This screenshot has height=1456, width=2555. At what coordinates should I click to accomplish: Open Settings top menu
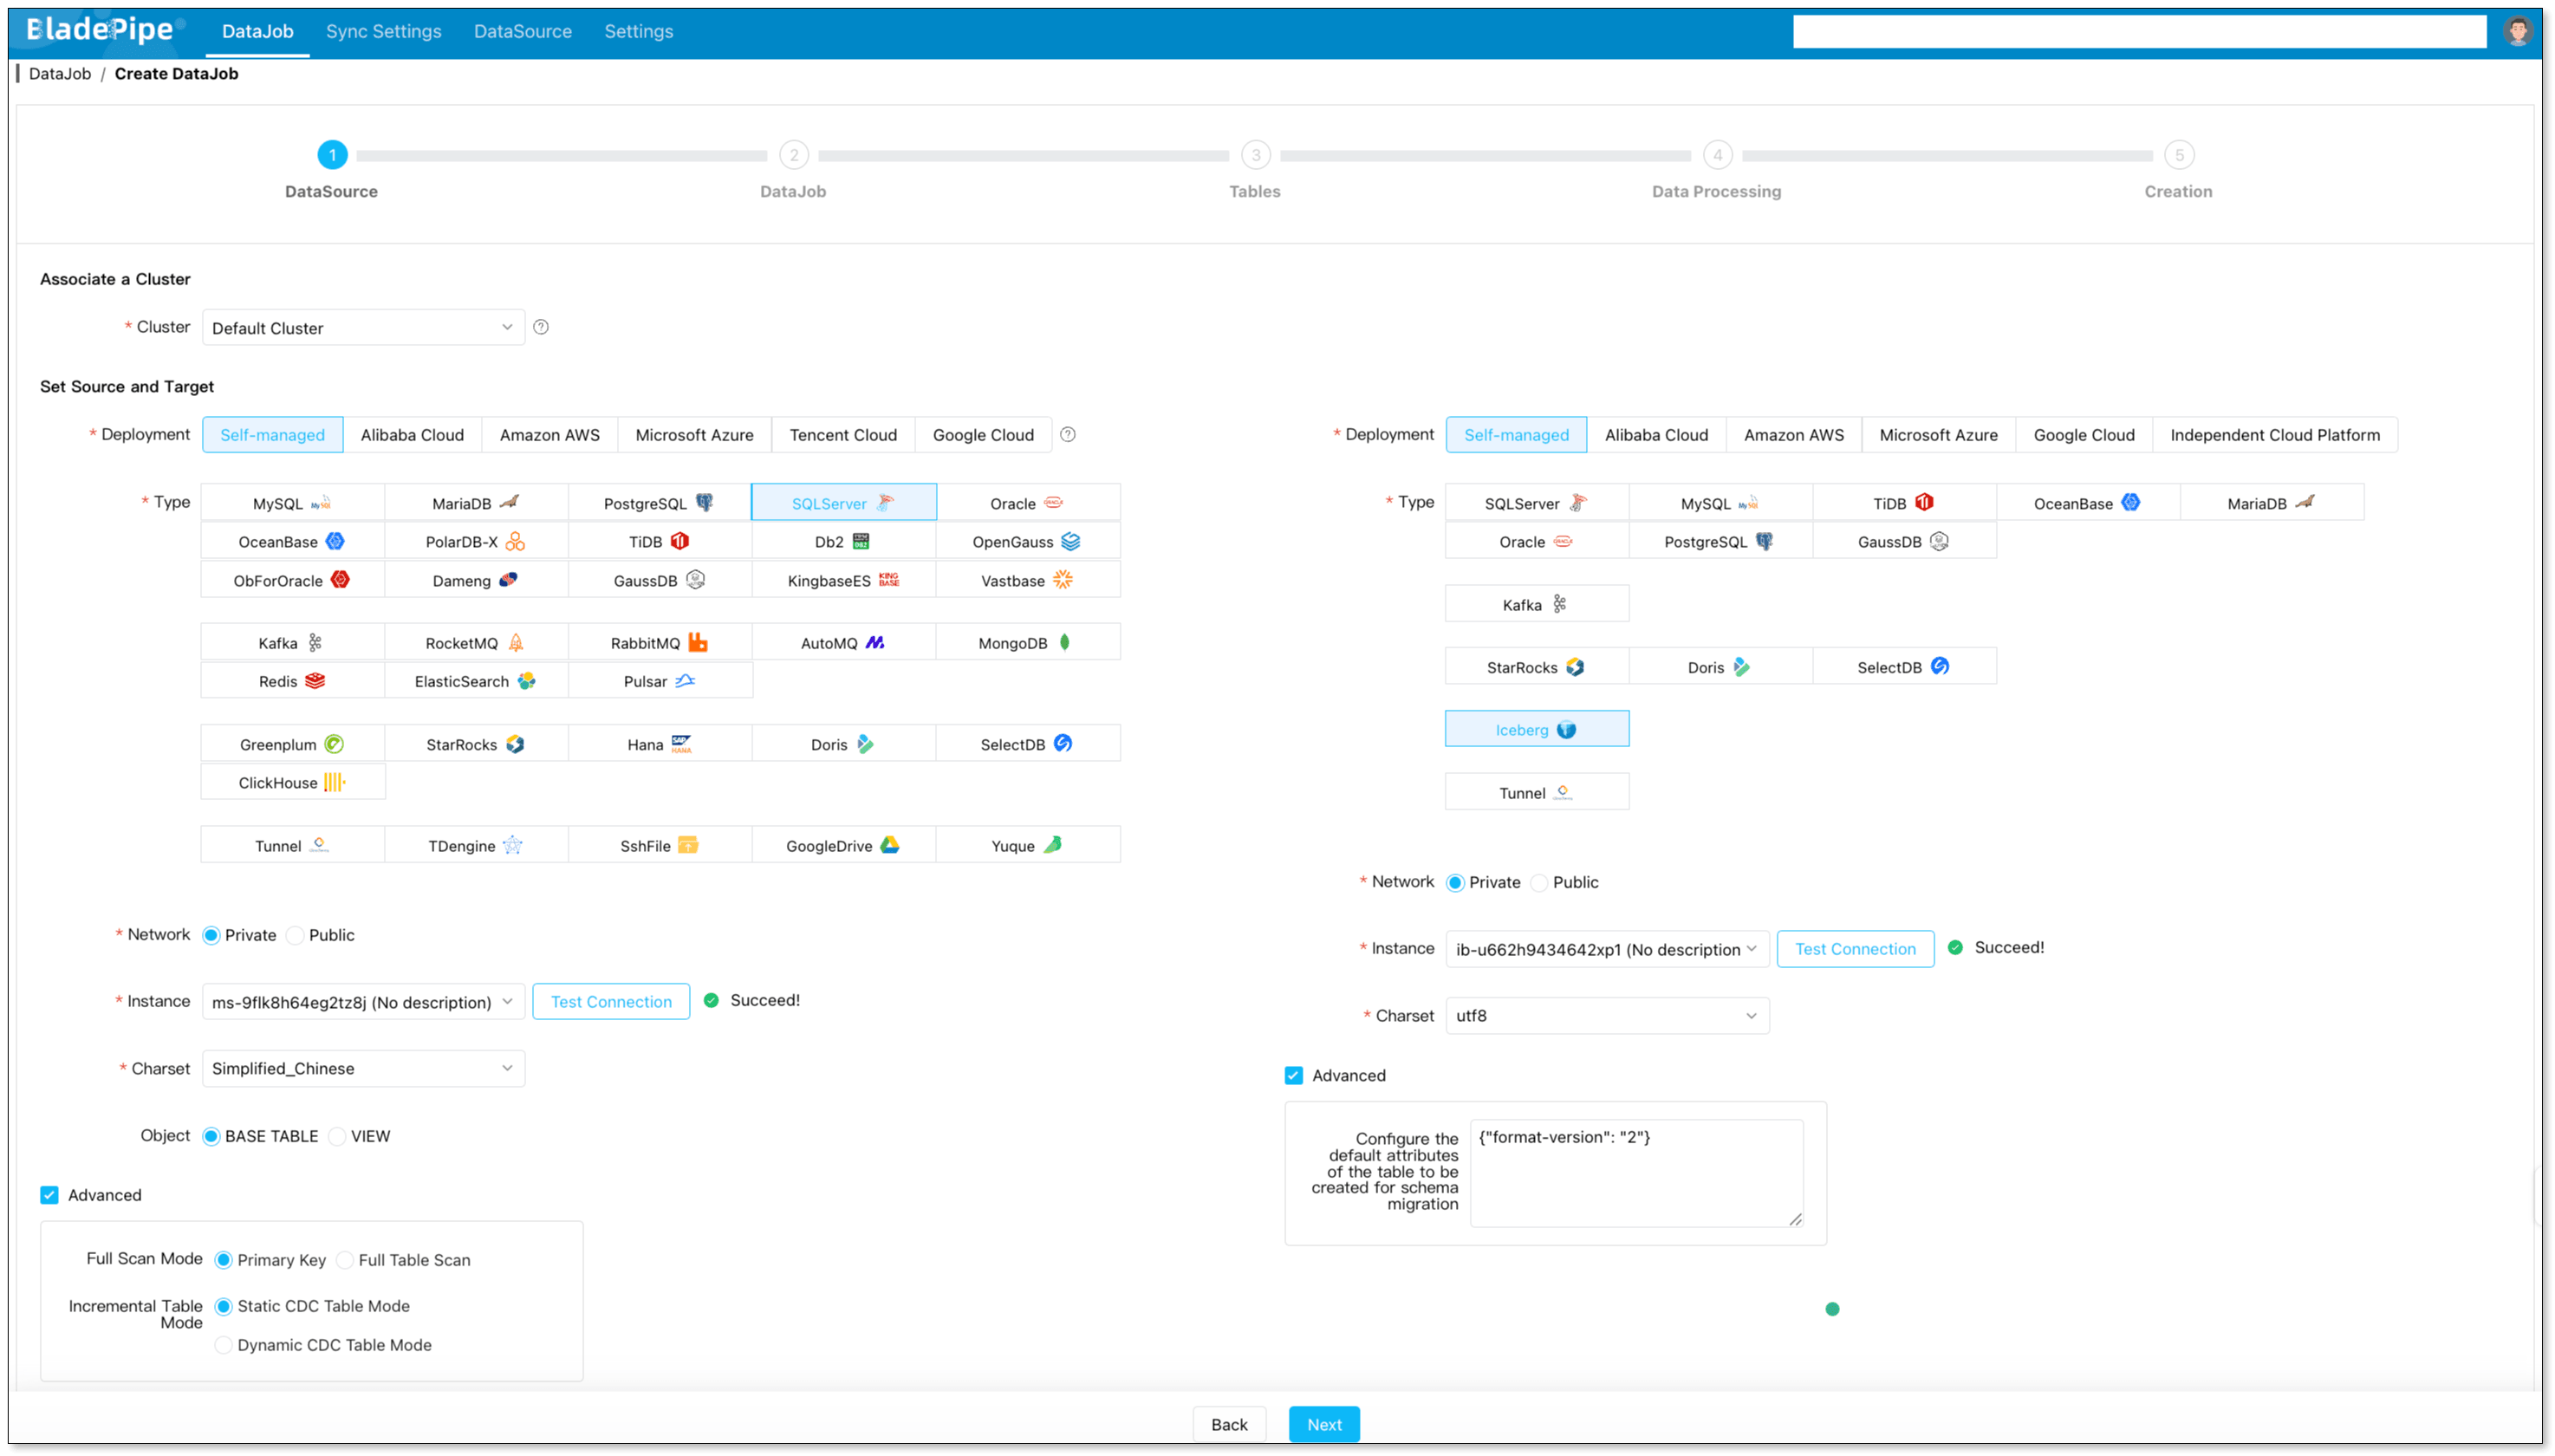click(x=638, y=31)
